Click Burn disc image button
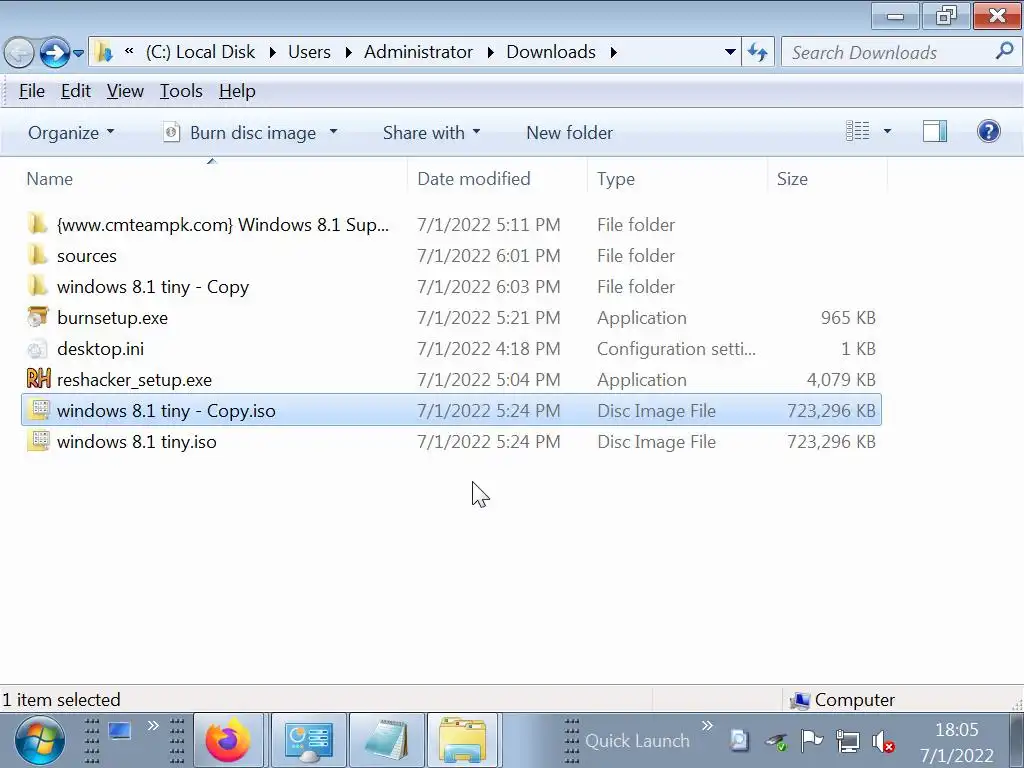This screenshot has width=1024, height=768. pyautogui.click(x=239, y=133)
